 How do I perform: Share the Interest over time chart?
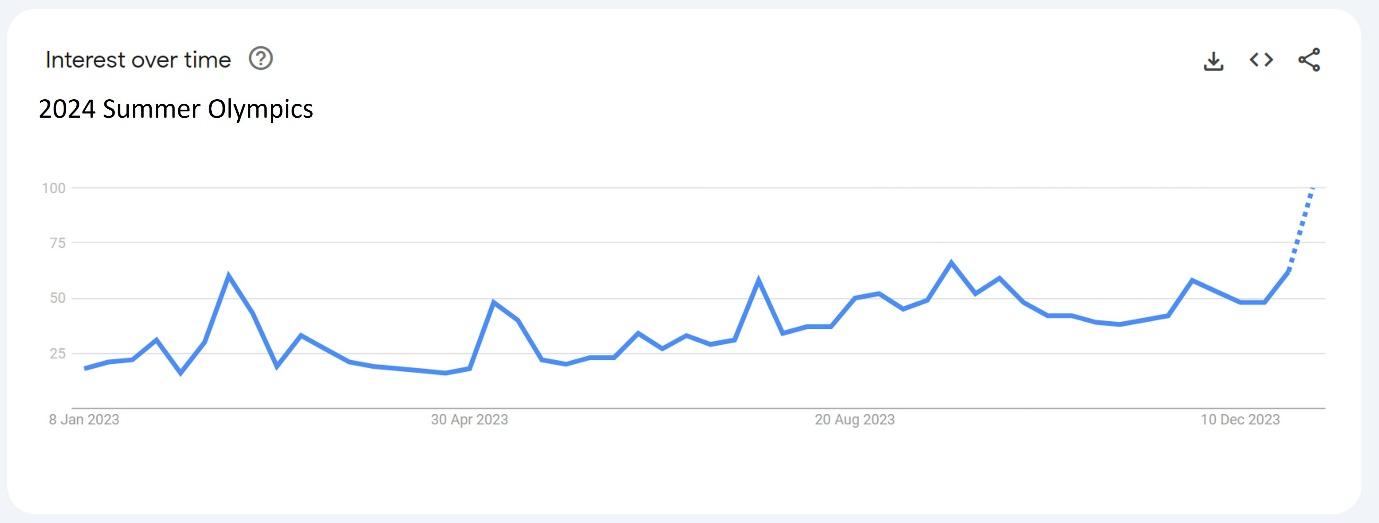pos(1309,60)
